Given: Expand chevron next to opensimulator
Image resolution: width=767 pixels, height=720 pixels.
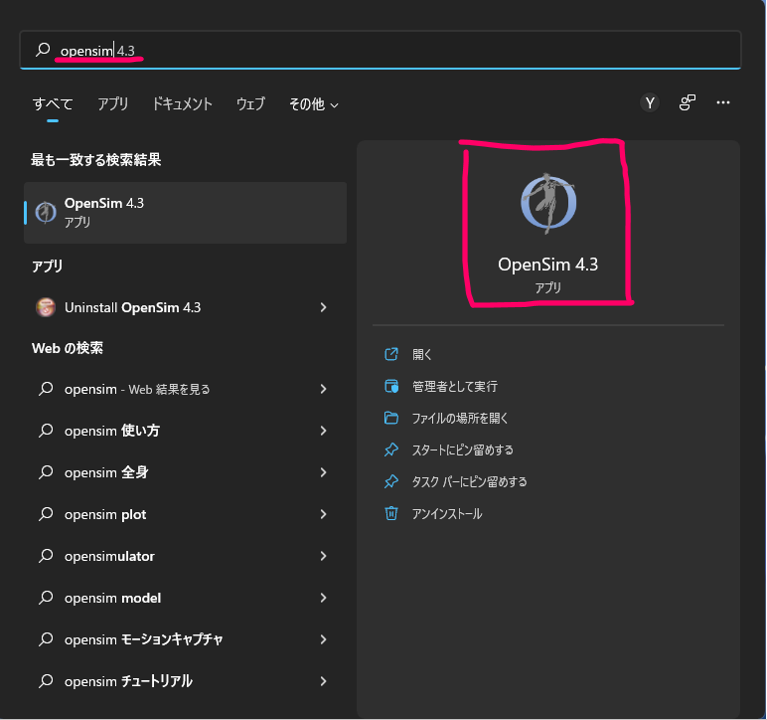Looking at the screenshot, I should pyautogui.click(x=323, y=556).
